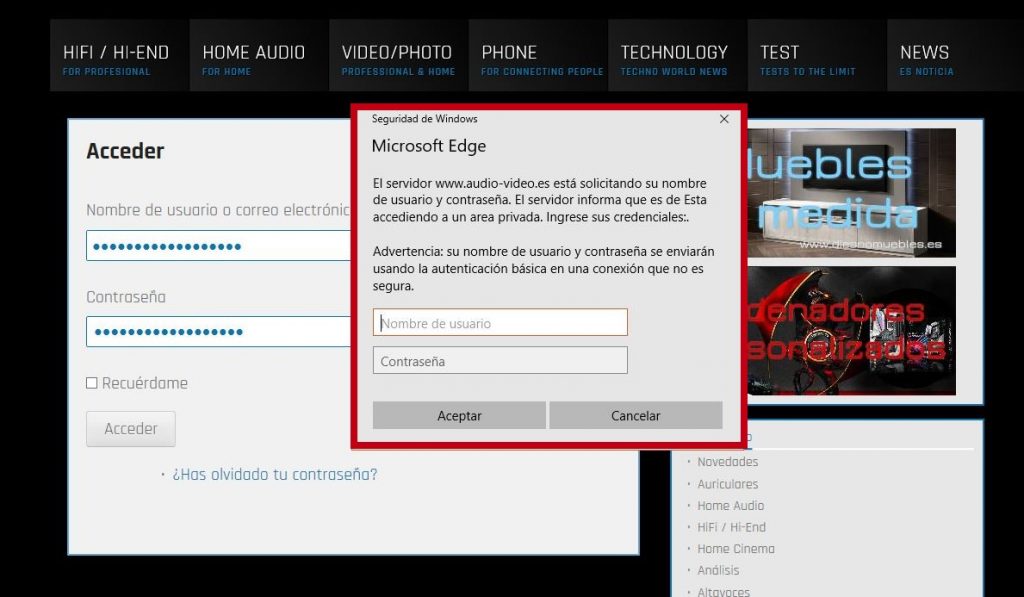Open the Auriculares category link
The image size is (1024, 597).
pyautogui.click(x=728, y=484)
